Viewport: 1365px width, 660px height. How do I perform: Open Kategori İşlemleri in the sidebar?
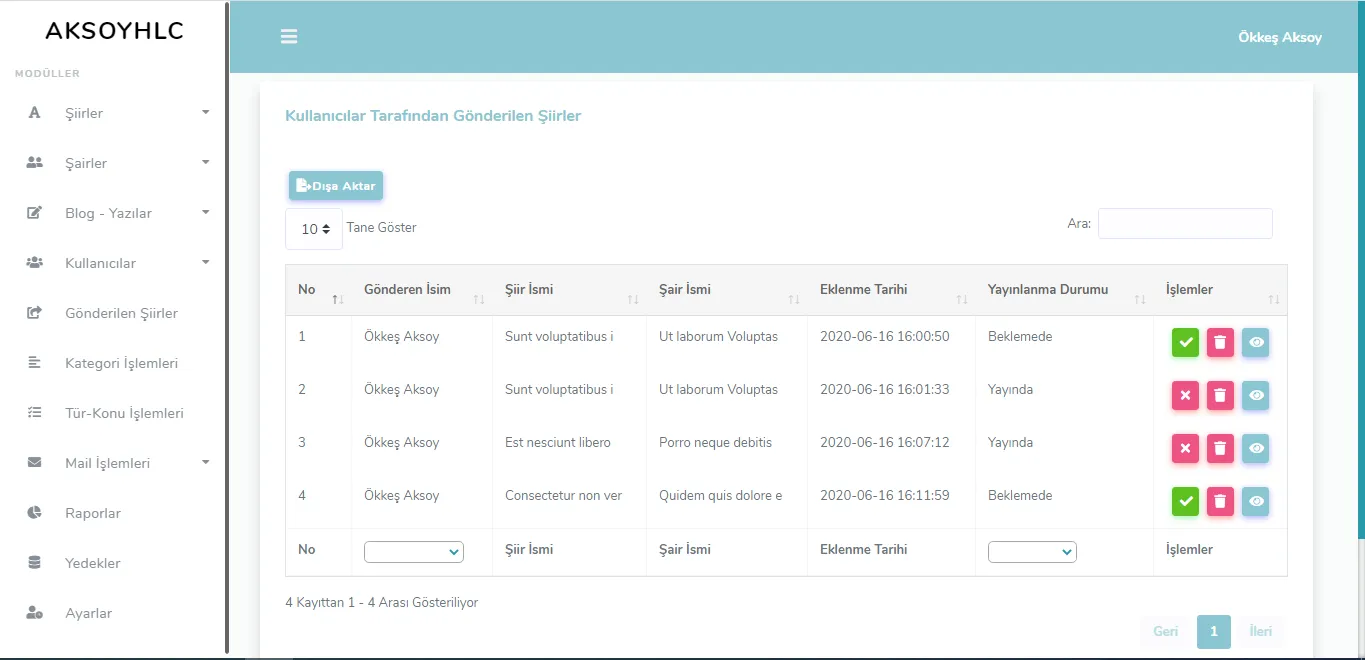tap(121, 363)
